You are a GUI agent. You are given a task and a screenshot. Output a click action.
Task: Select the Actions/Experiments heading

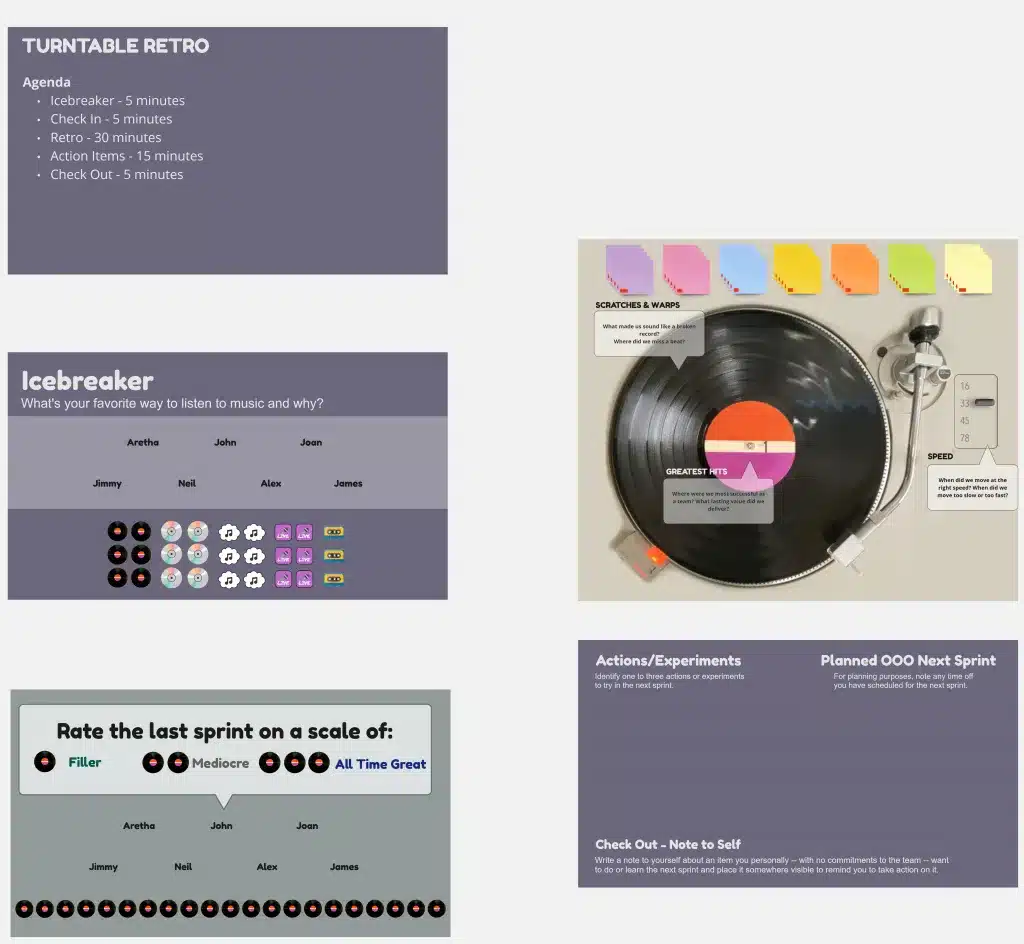coord(668,661)
